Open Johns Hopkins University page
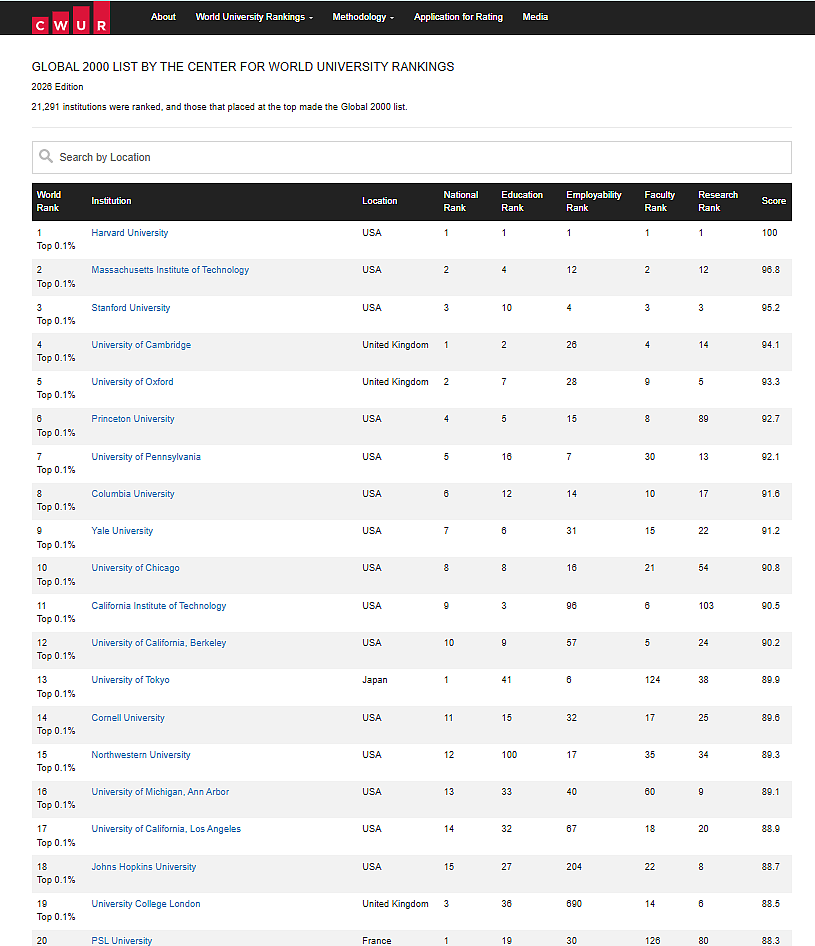This screenshot has width=815, height=946. [x=144, y=867]
